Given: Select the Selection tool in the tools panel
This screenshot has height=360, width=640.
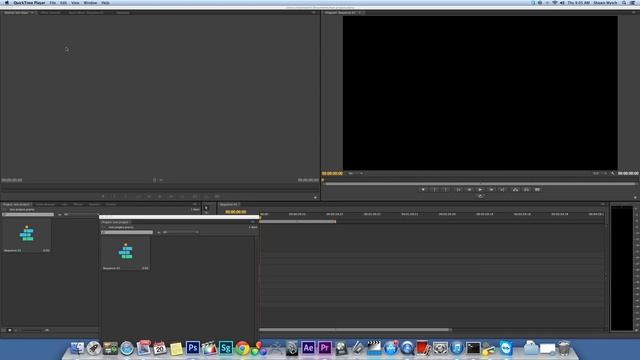Looking at the screenshot, I should [206, 208].
